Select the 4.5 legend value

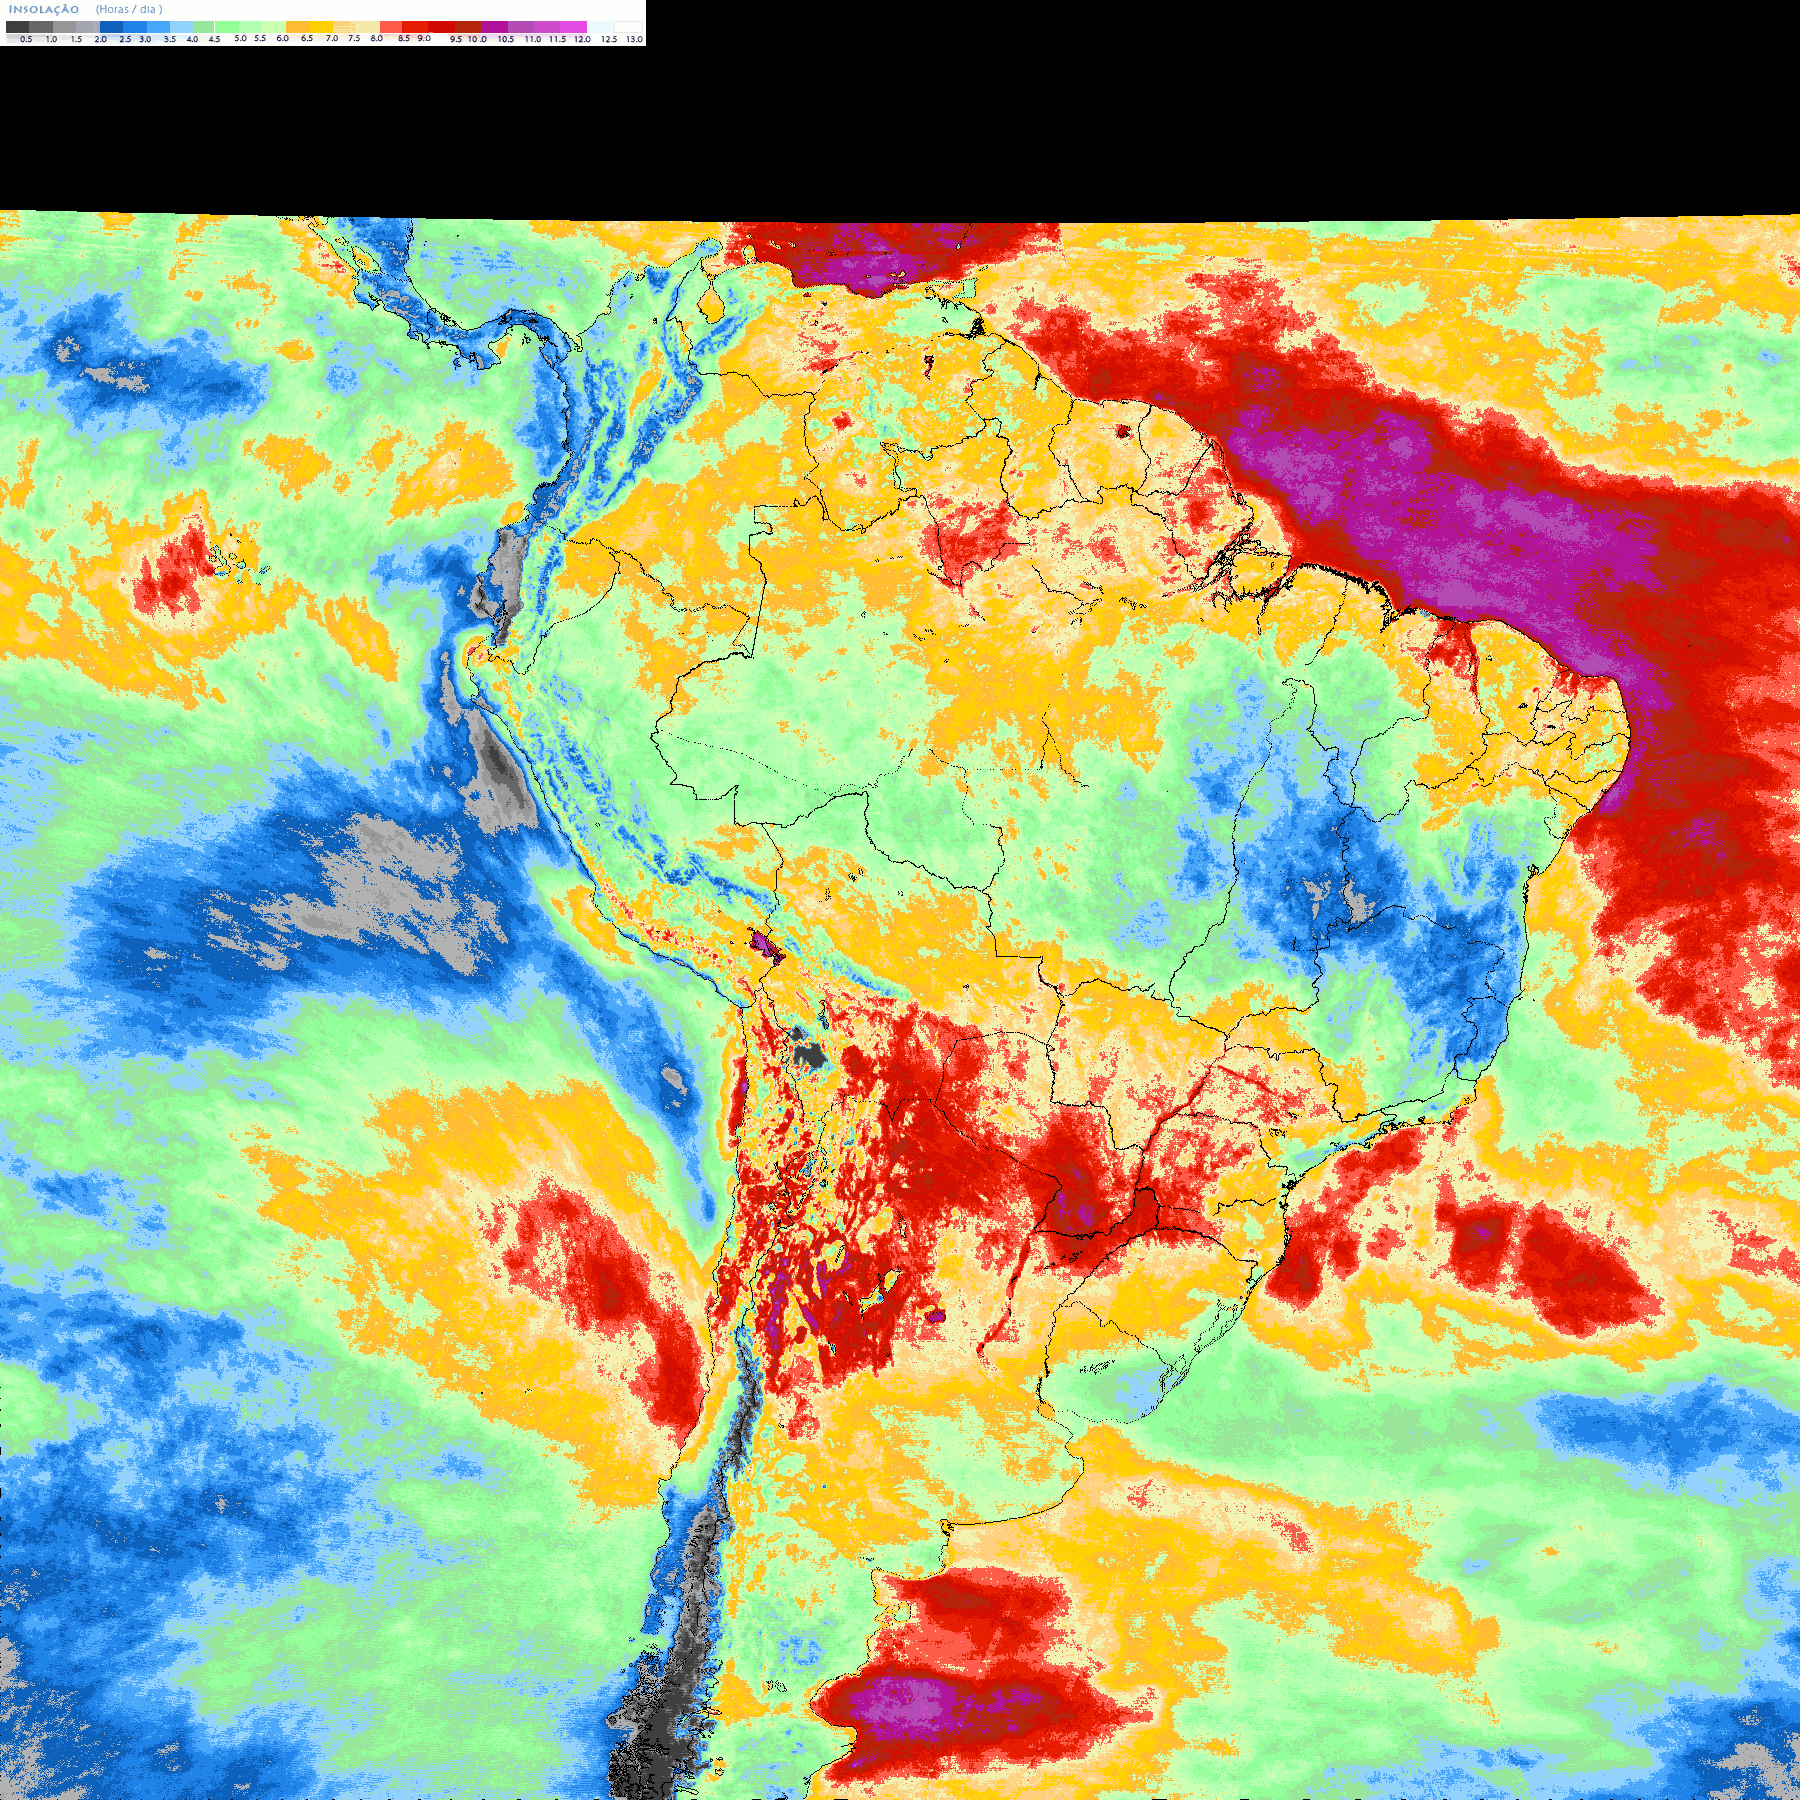tap(214, 39)
